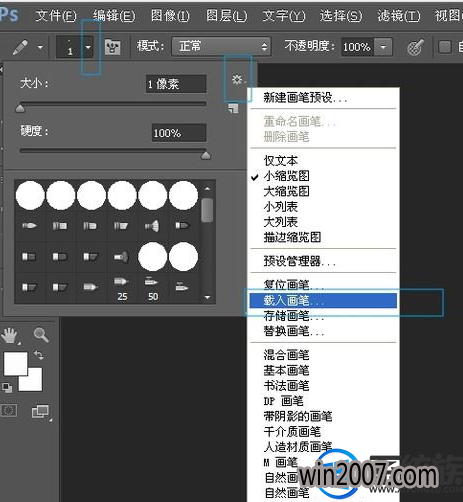
Task: Select the brush preset labeled 25
Action: pos(122,288)
